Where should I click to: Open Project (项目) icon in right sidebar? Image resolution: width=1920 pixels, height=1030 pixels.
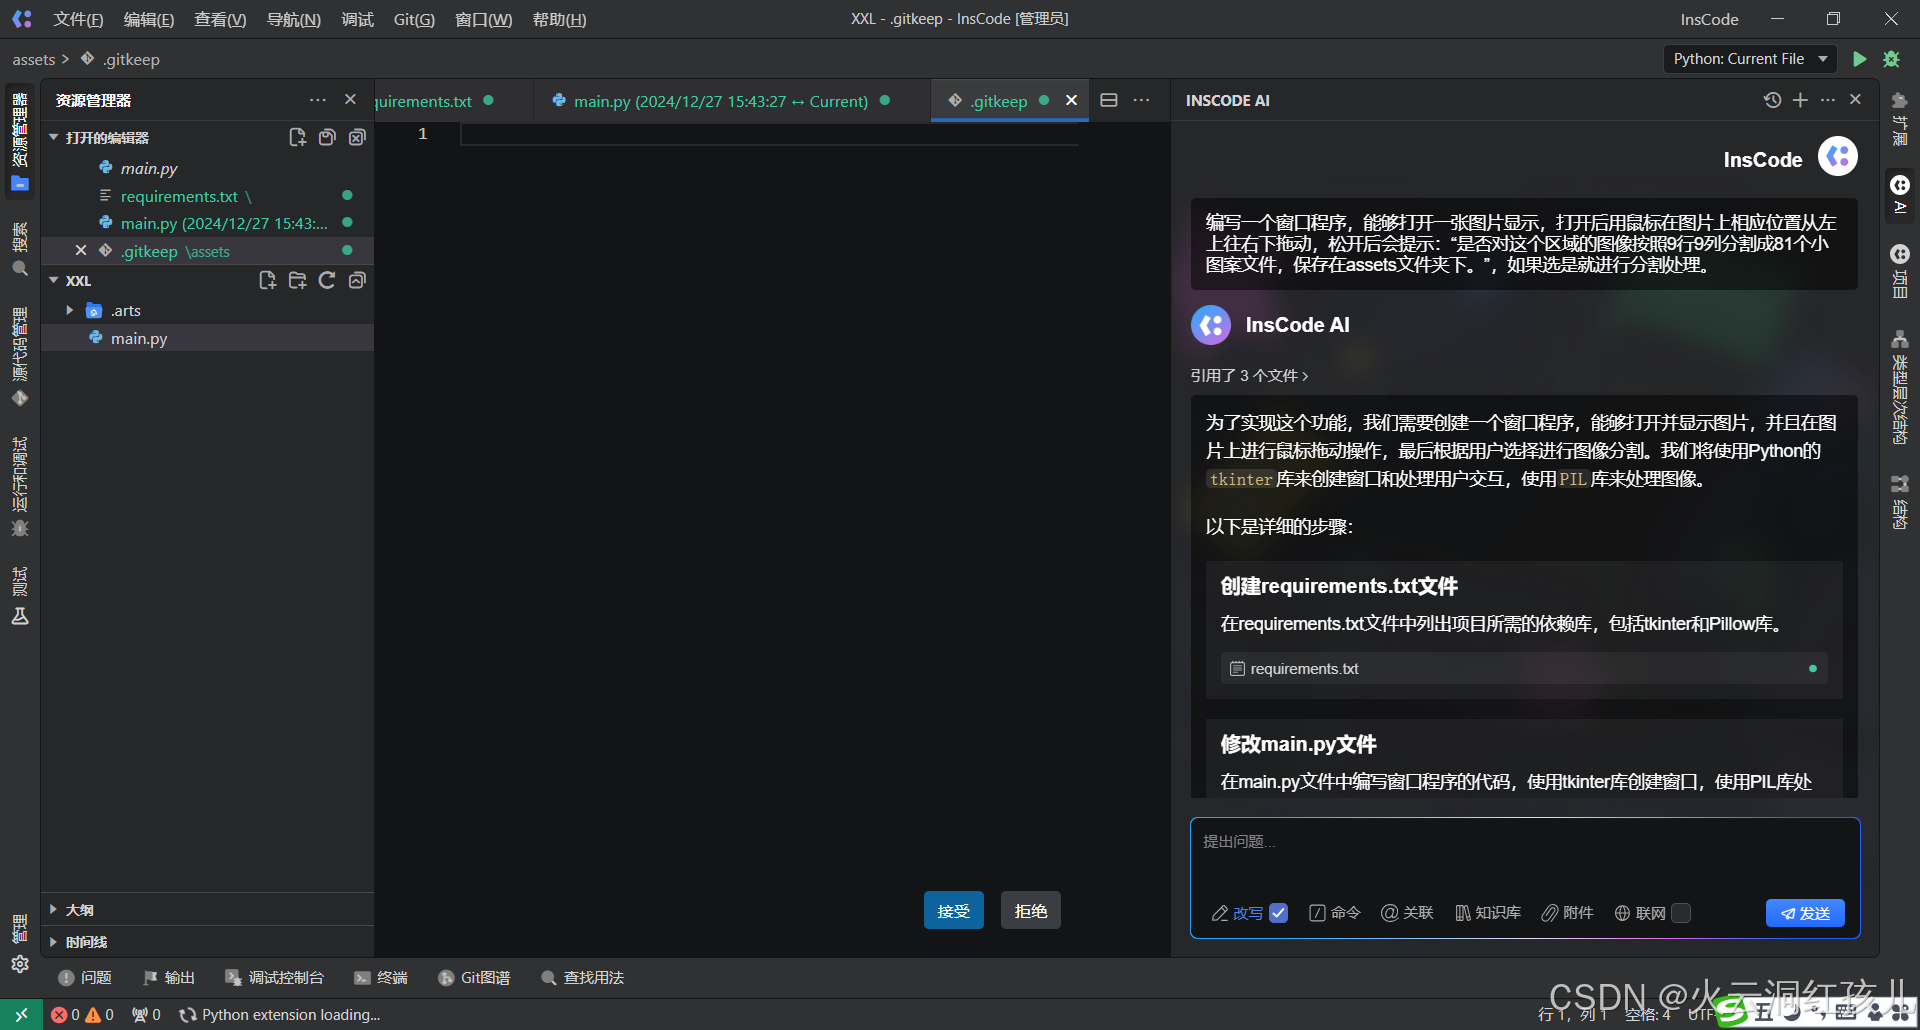point(1900,271)
